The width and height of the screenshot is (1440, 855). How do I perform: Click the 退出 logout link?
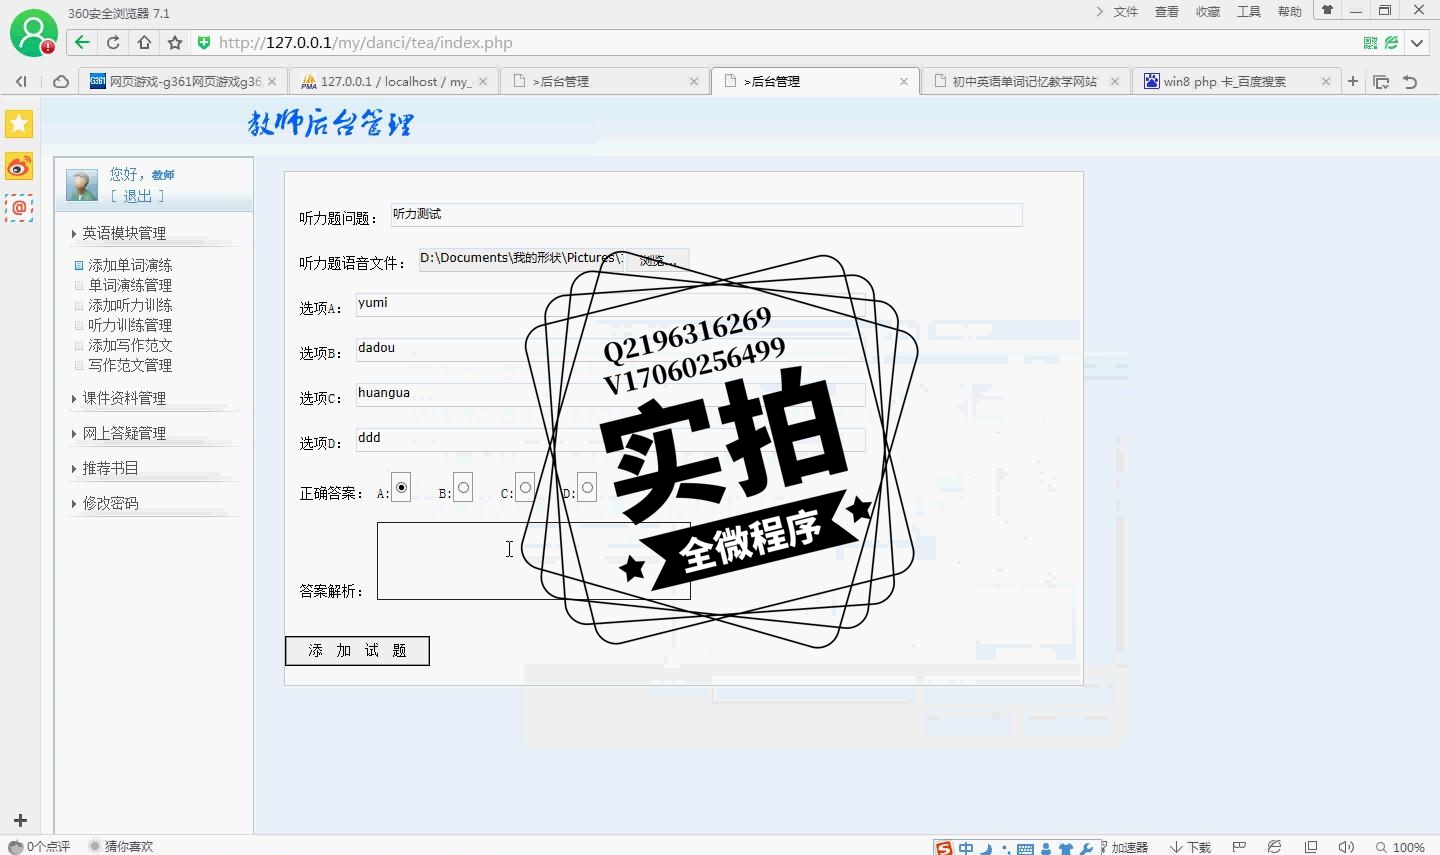[x=137, y=196]
